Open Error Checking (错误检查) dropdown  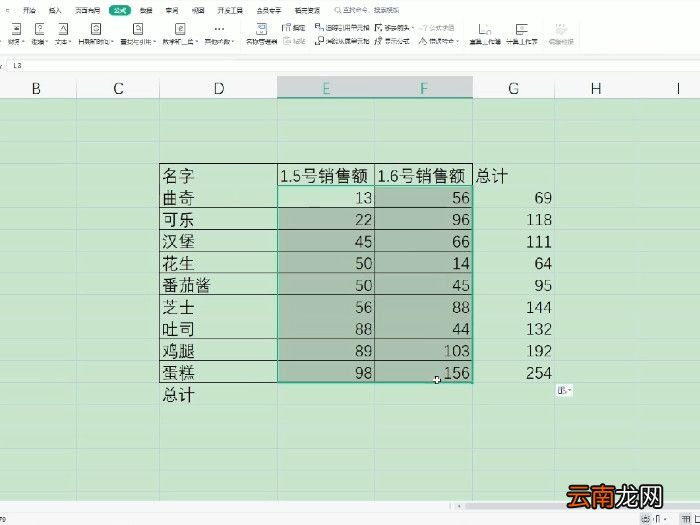pyautogui.click(x=438, y=41)
